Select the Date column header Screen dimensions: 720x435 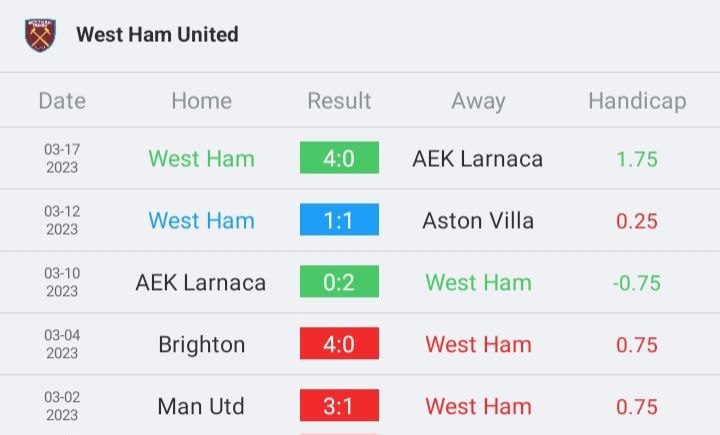coord(62,101)
